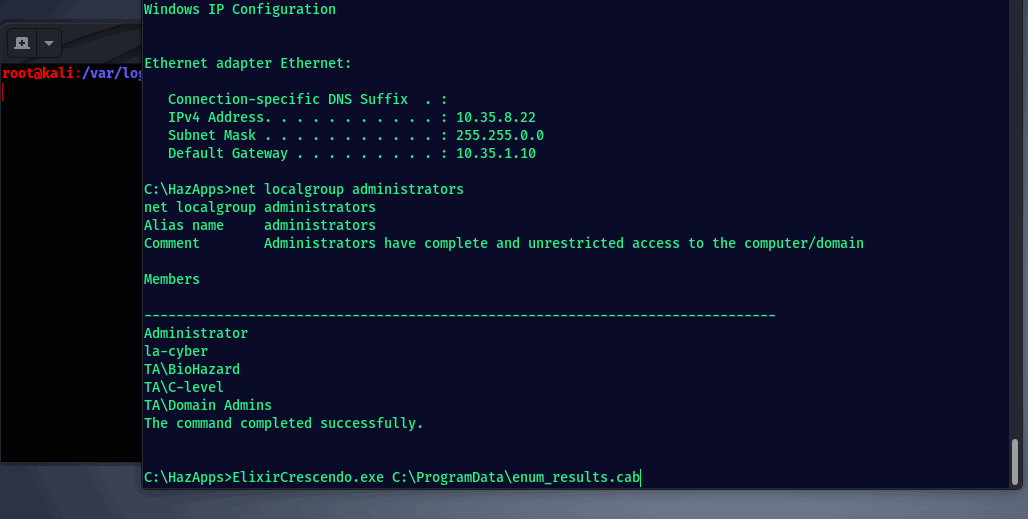The image size is (1028, 519).
Task: Click the "Ethernet adapter Ethernet:" line
Action: click(248, 63)
